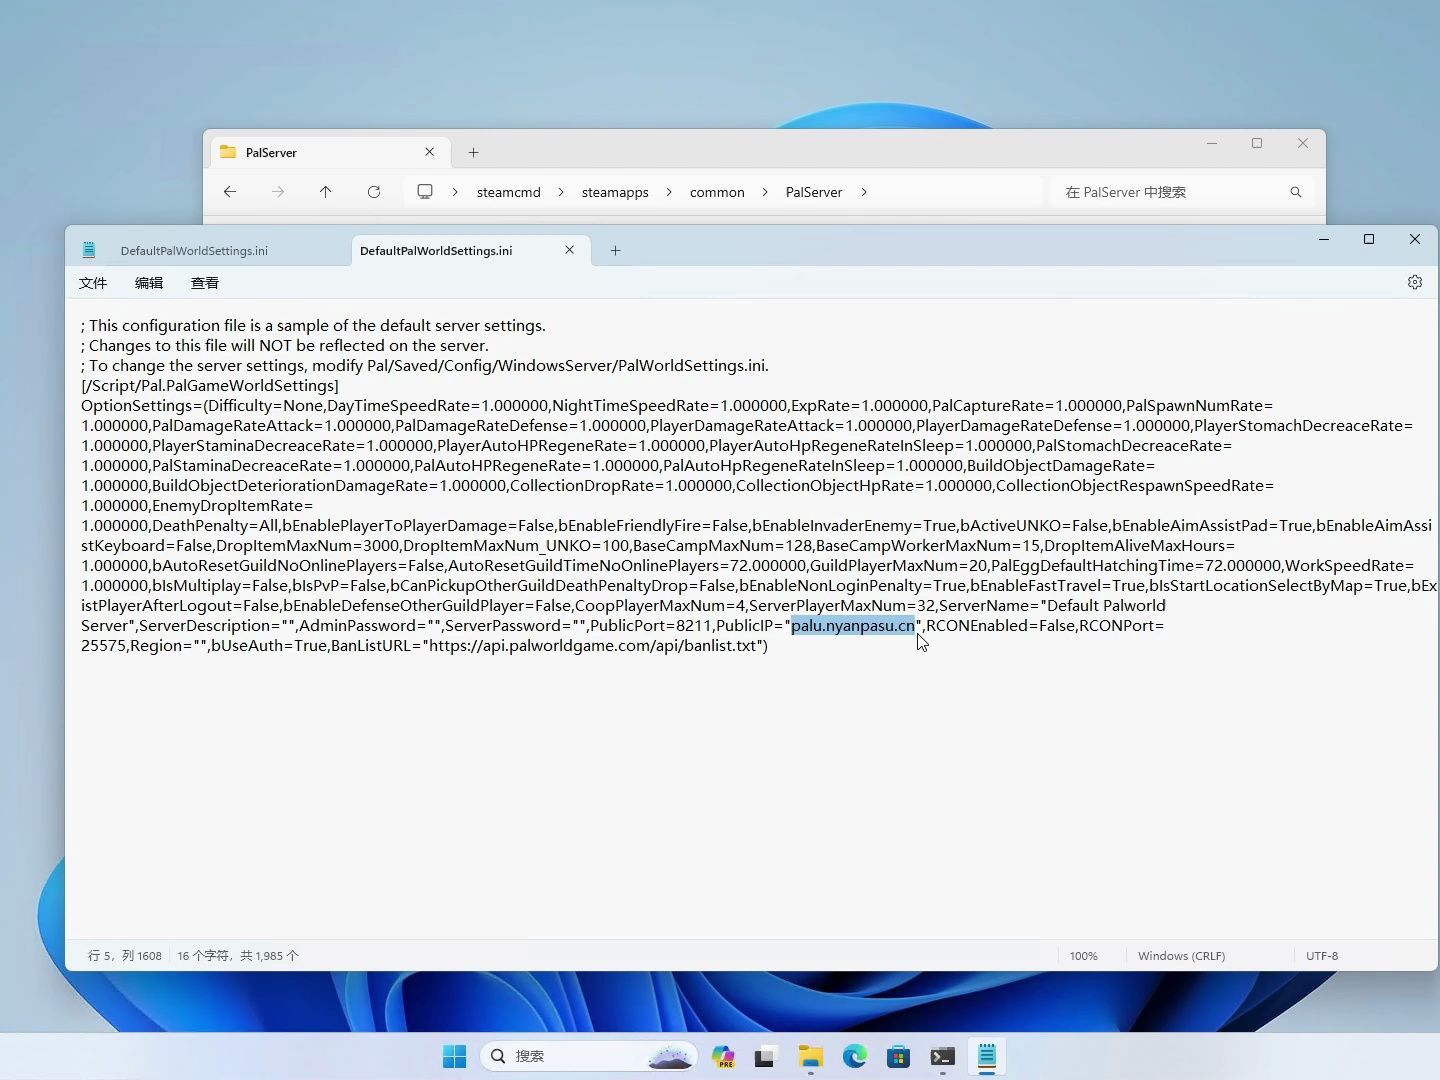
Task: Navigate to steamcmd in the breadcrumb
Action: tap(508, 192)
